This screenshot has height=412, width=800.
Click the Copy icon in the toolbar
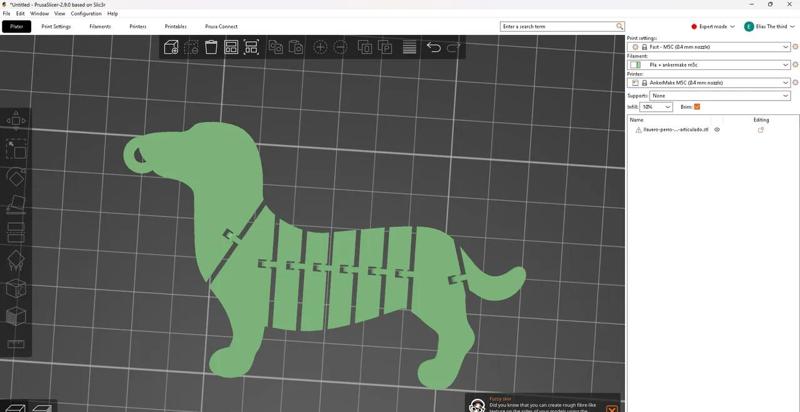276,47
